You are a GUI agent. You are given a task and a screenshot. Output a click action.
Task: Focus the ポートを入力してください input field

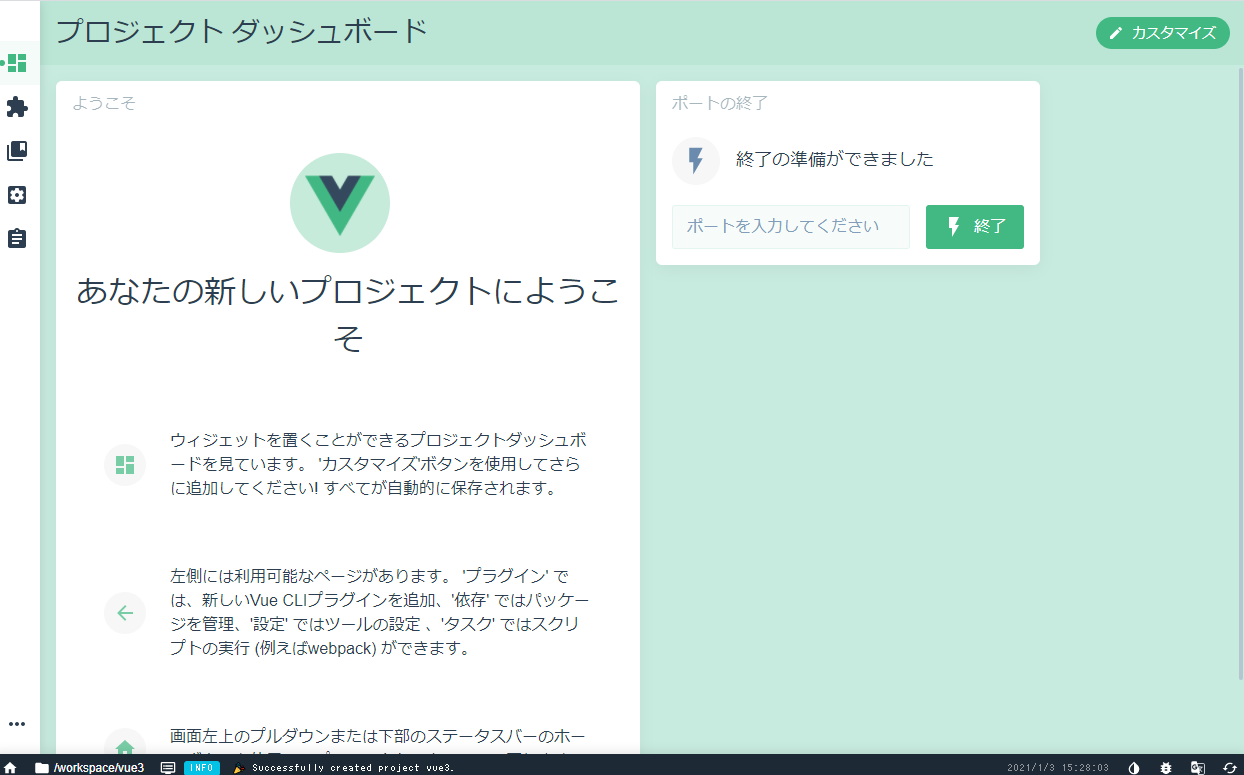(791, 227)
